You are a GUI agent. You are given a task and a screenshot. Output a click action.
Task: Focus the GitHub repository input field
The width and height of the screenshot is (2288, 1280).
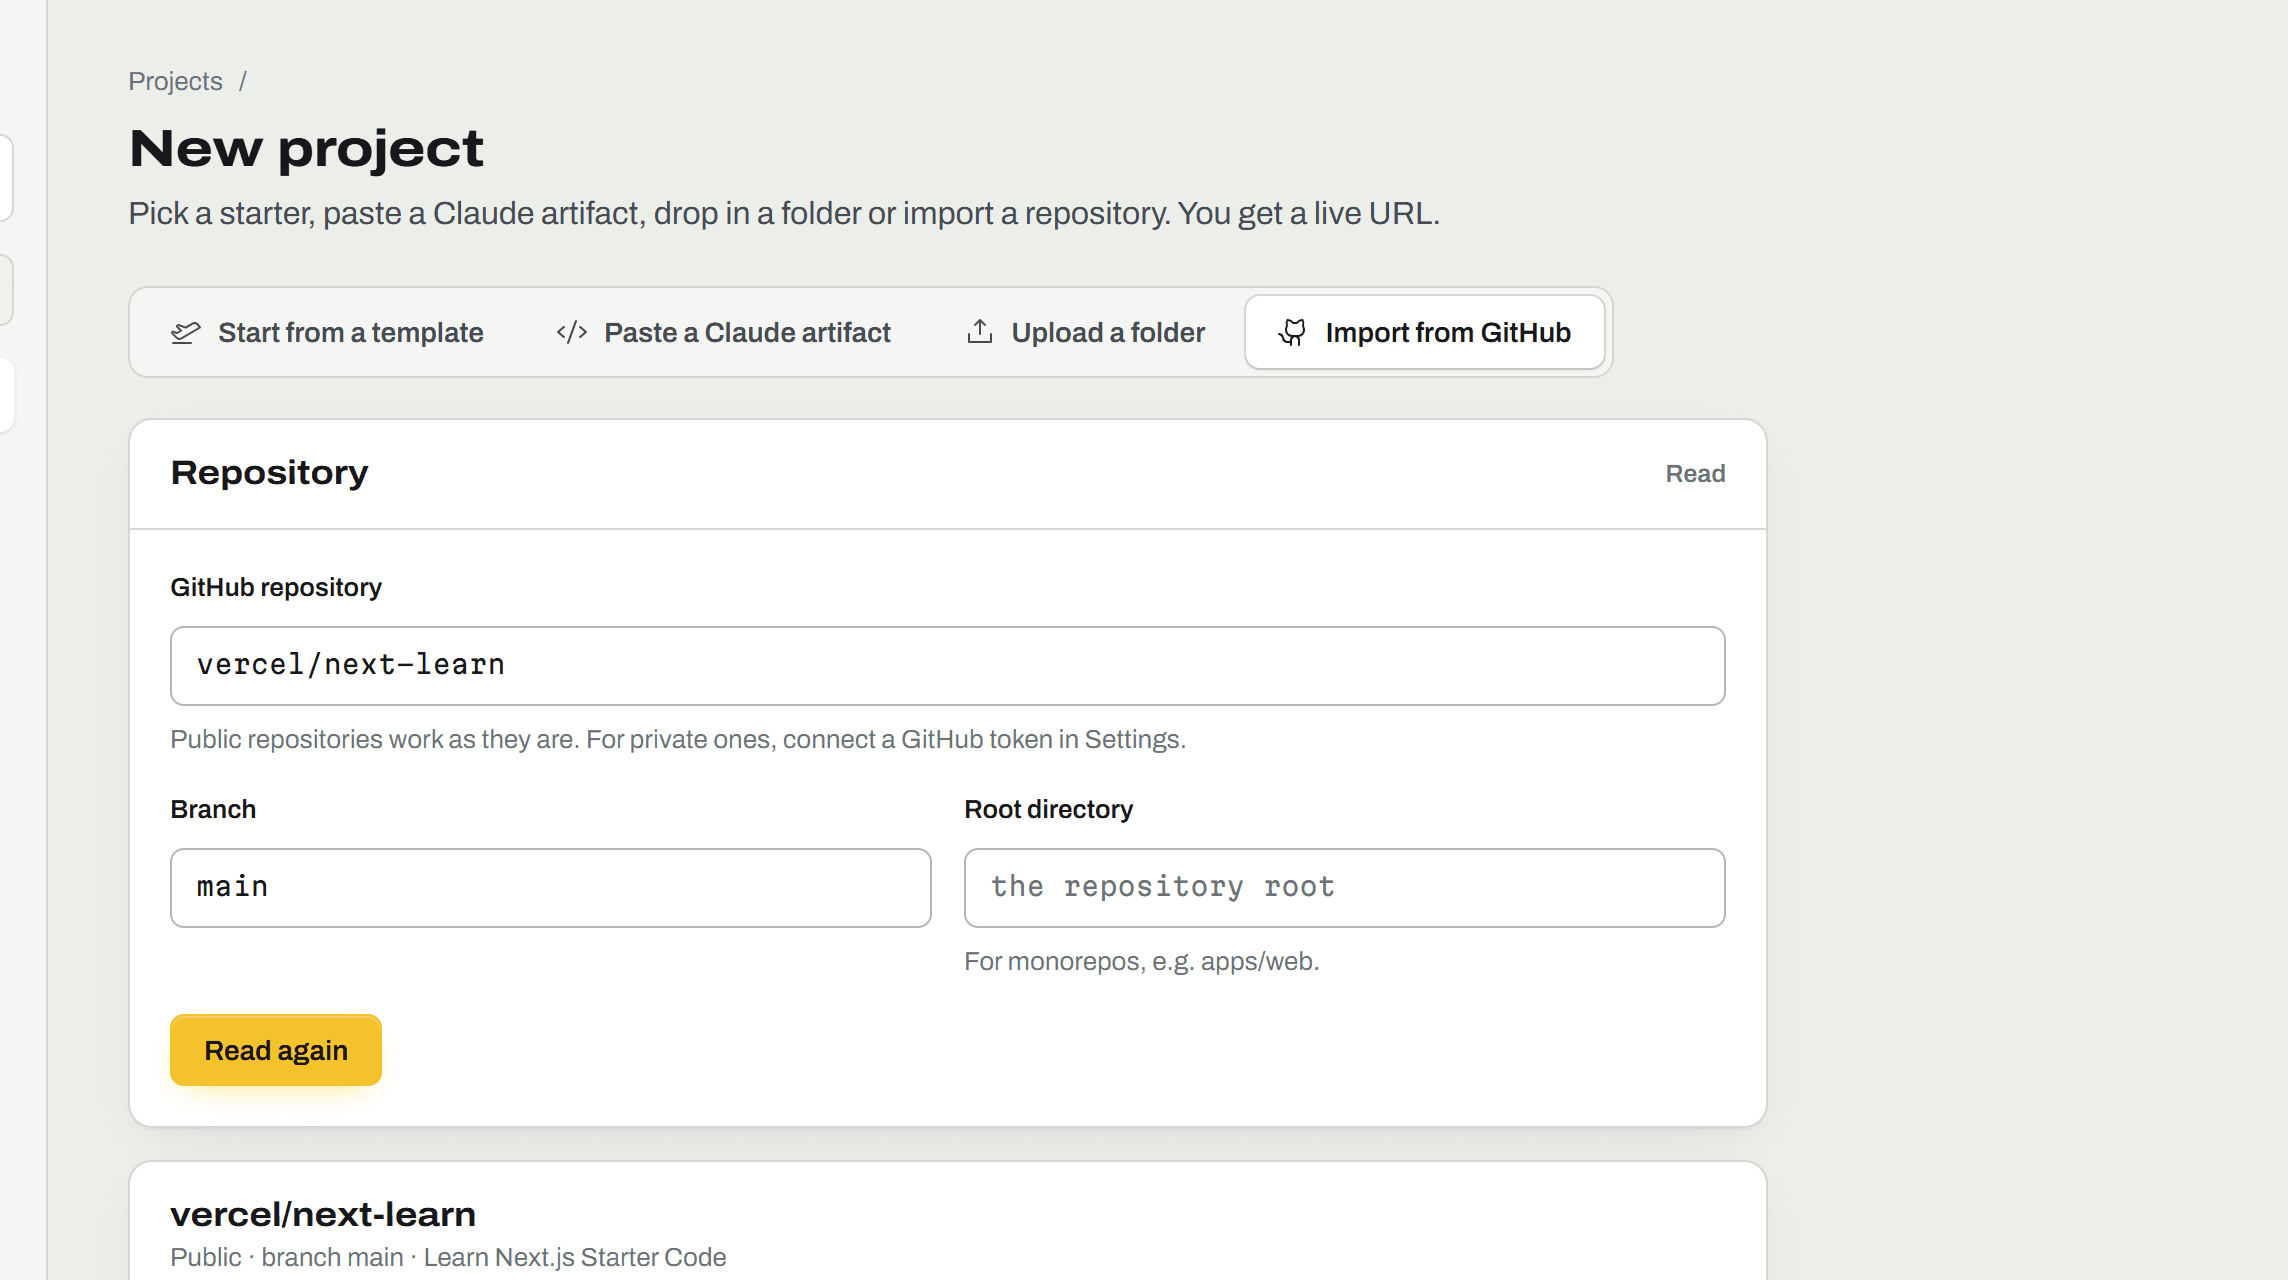tap(948, 666)
